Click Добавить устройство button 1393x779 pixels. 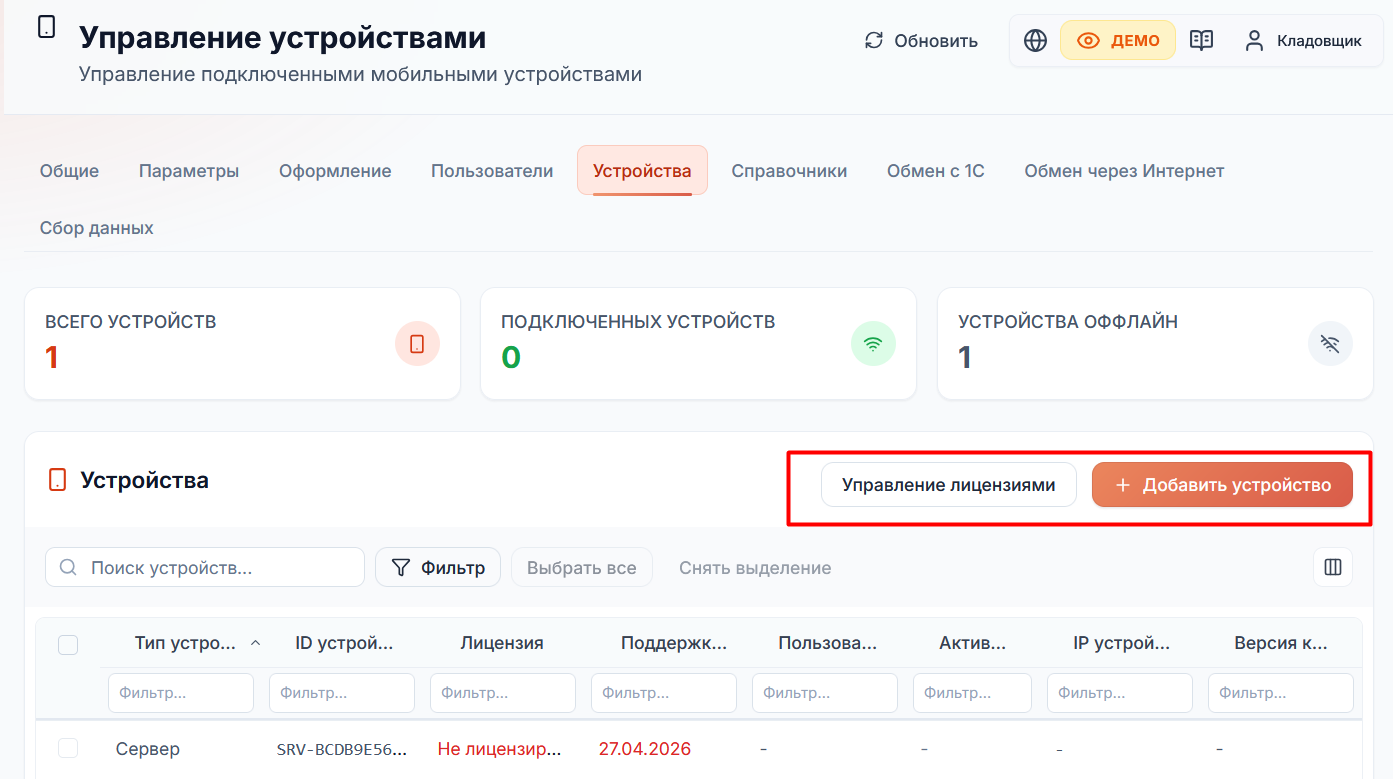pos(1222,485)
